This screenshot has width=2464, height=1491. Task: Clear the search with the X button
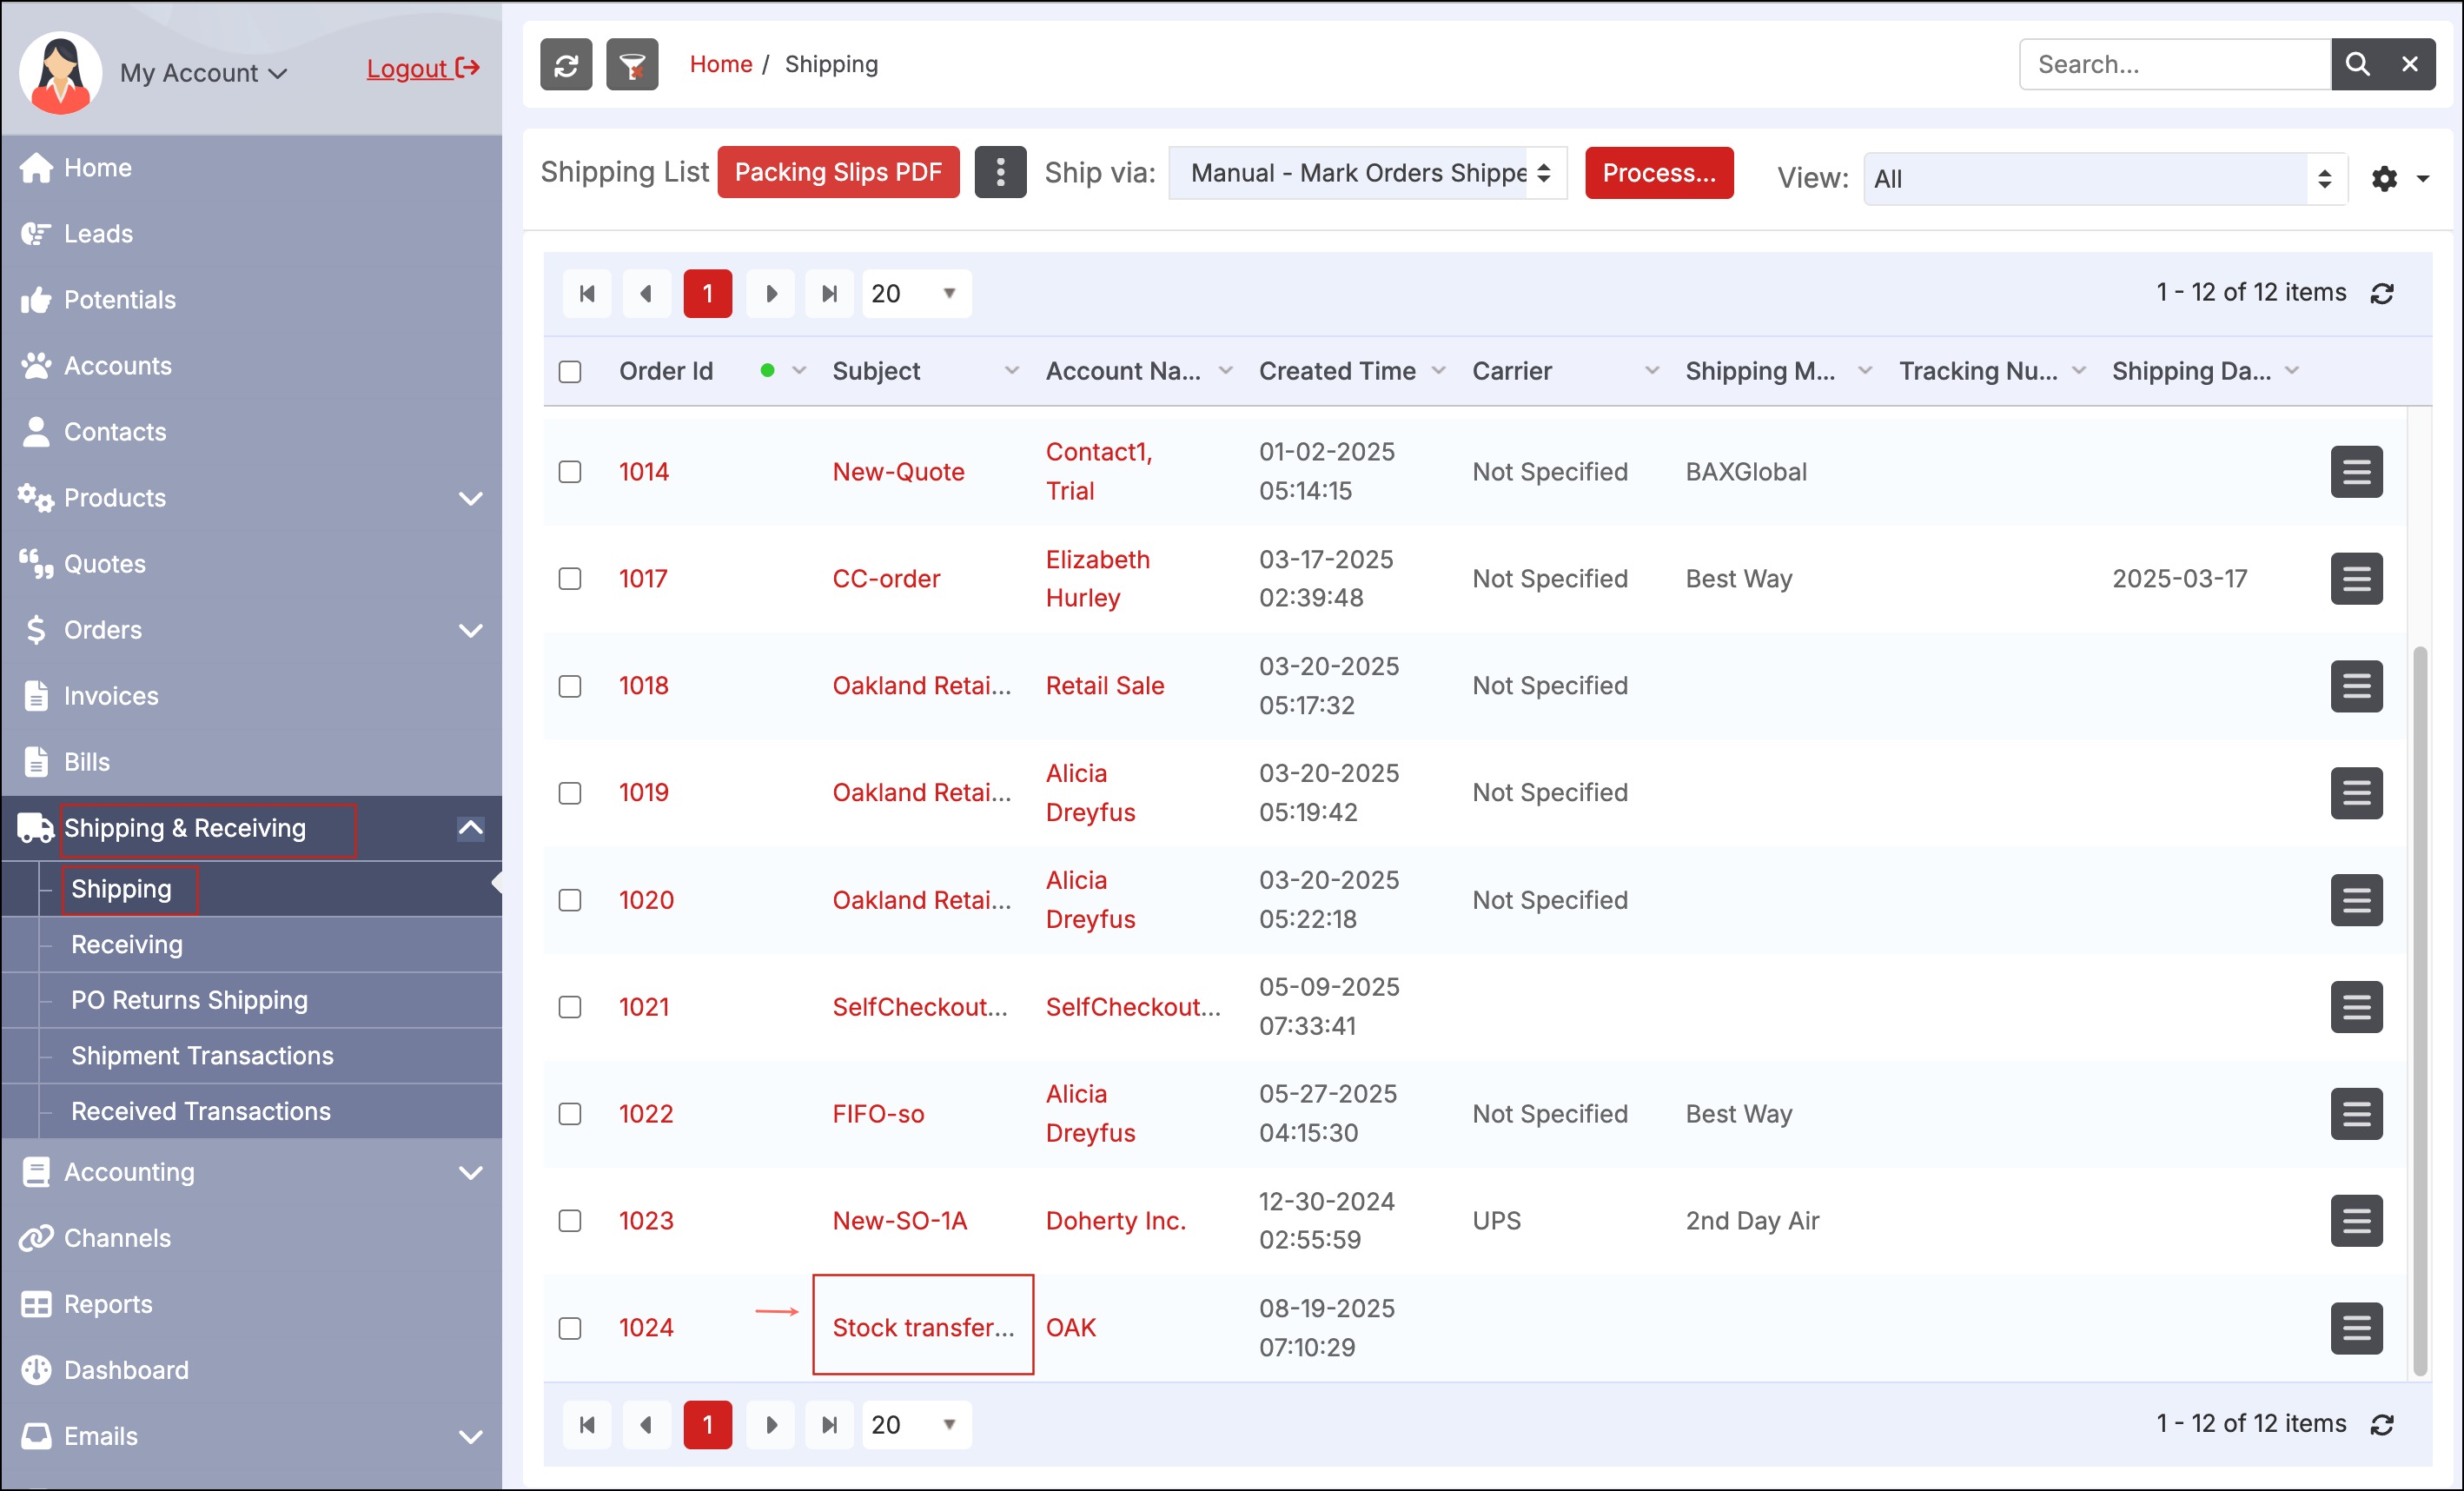click(2410, 65)
